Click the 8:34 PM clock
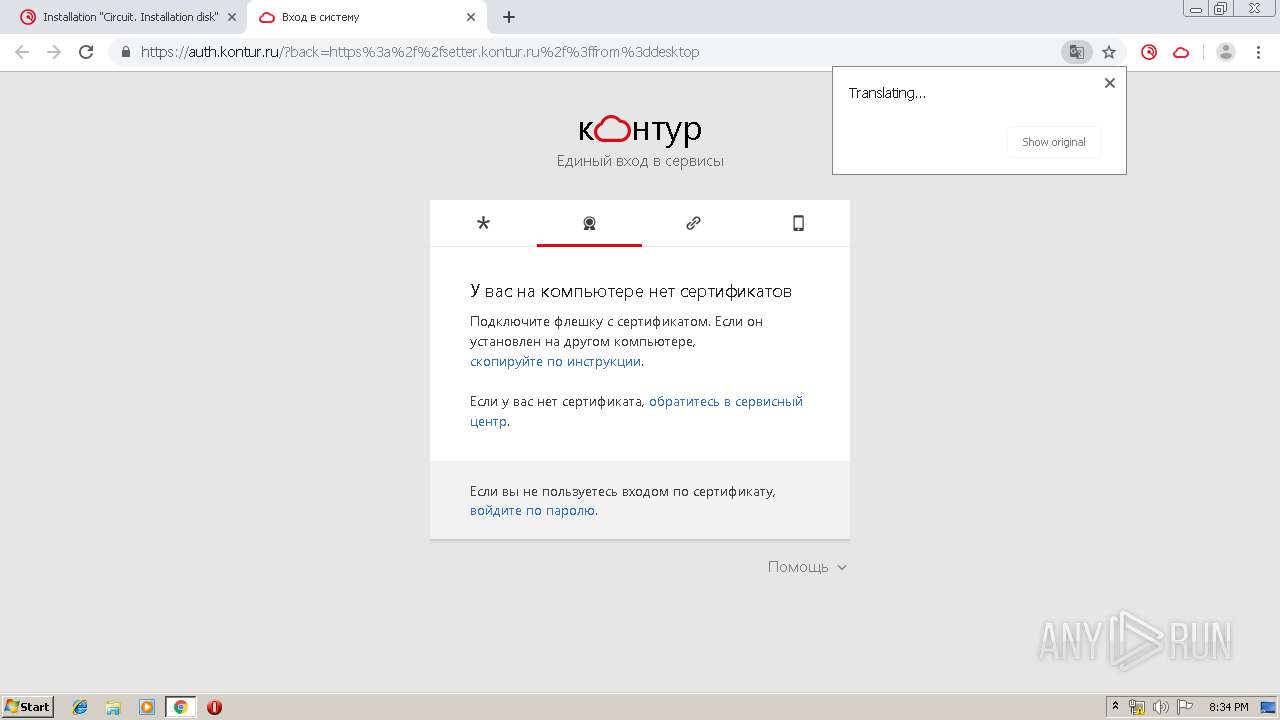The image size is (1280, 720). 1228,707
